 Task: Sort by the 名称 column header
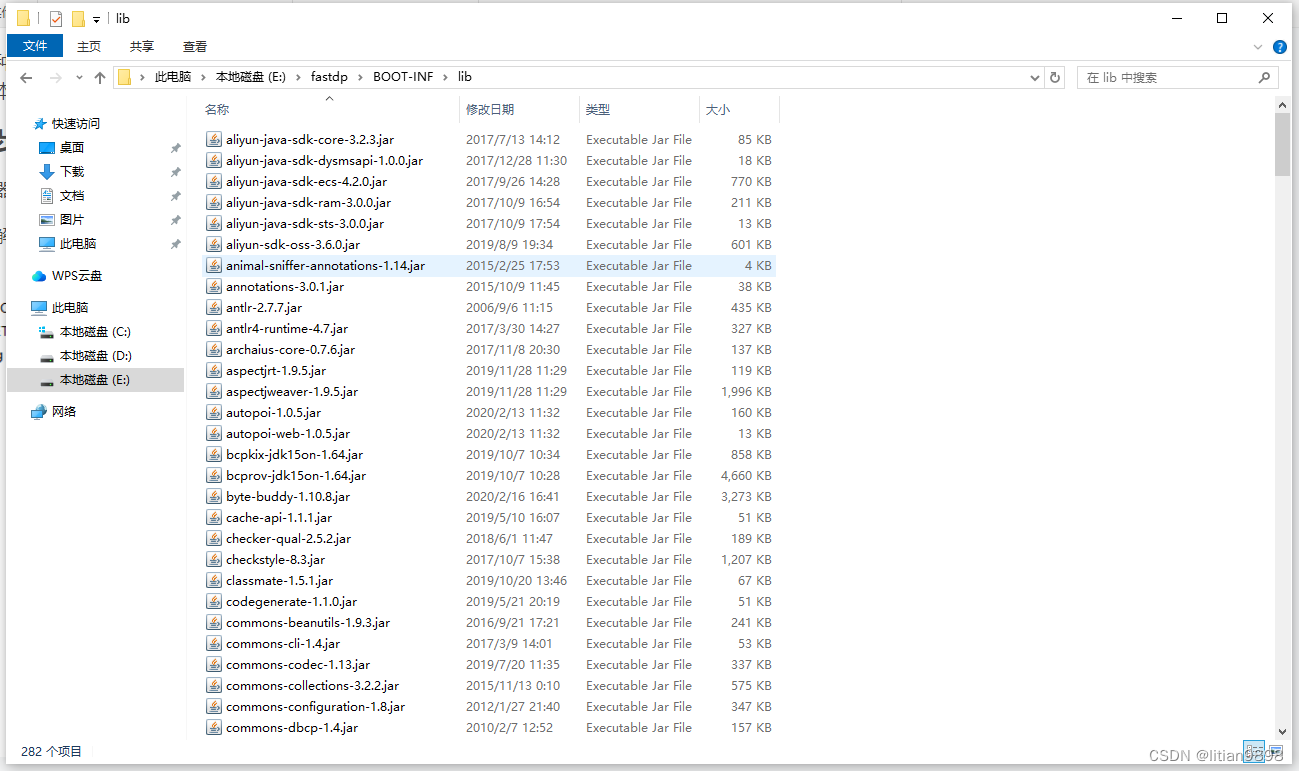click(x=329, y=110)
